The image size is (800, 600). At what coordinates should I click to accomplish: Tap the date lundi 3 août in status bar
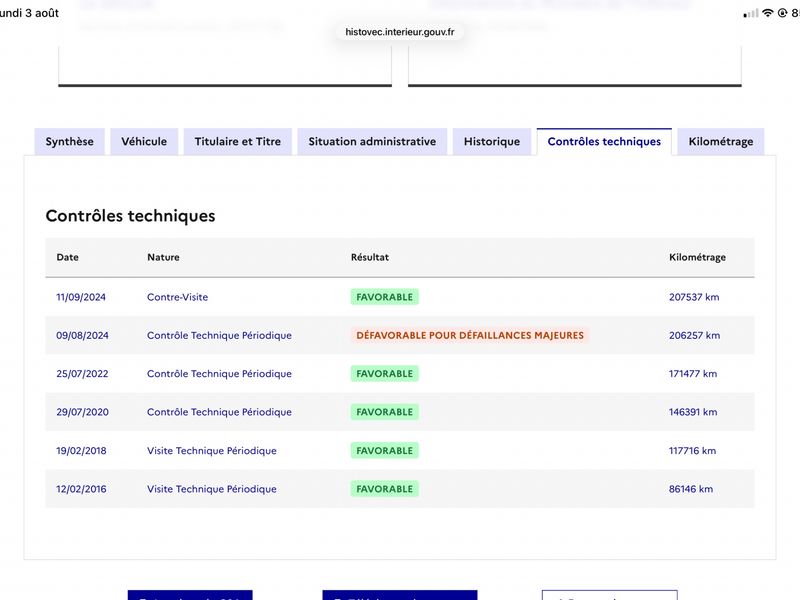(x=29, y=13)
